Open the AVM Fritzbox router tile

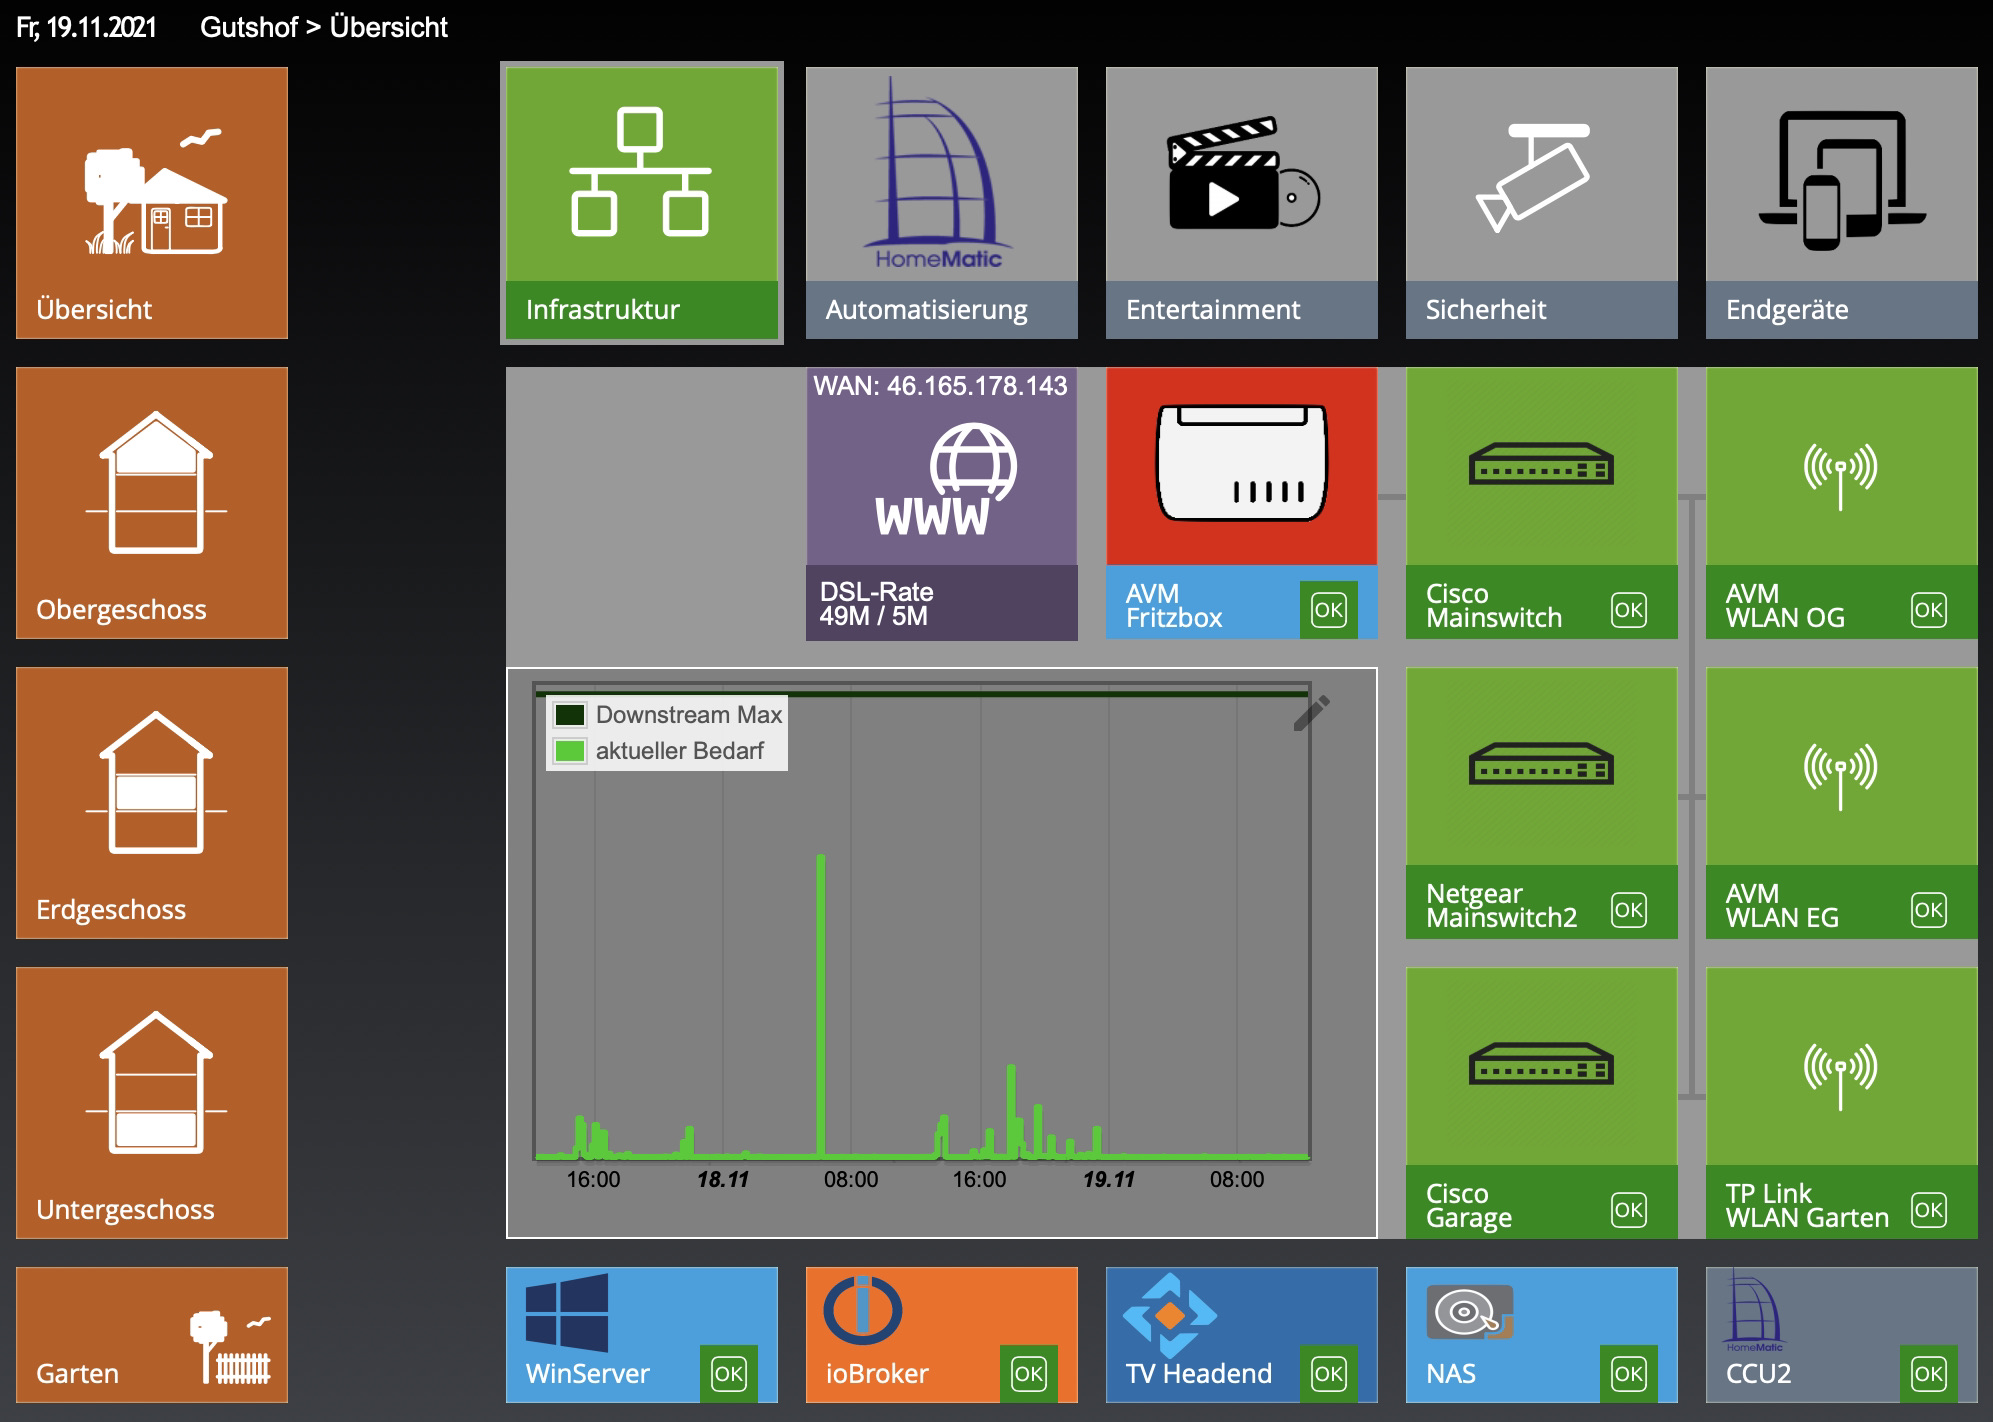1241,467
